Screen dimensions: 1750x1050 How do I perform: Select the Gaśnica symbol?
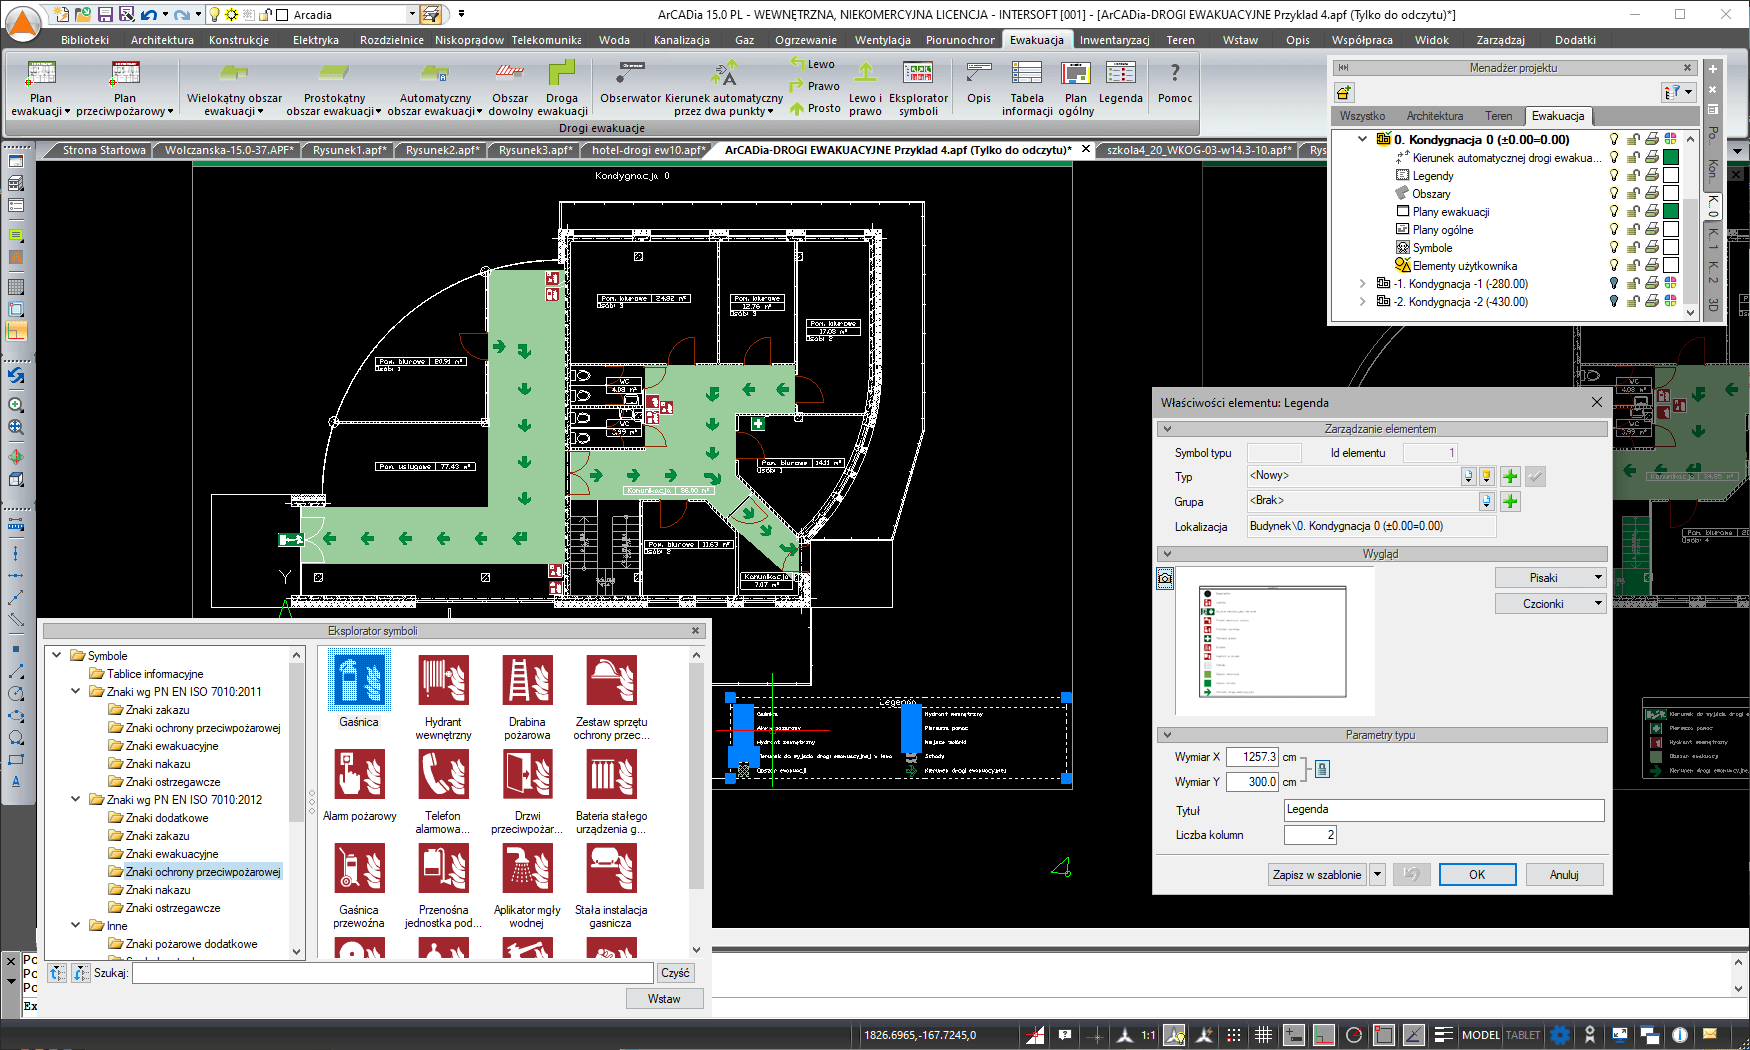click(x=359, y=690)
